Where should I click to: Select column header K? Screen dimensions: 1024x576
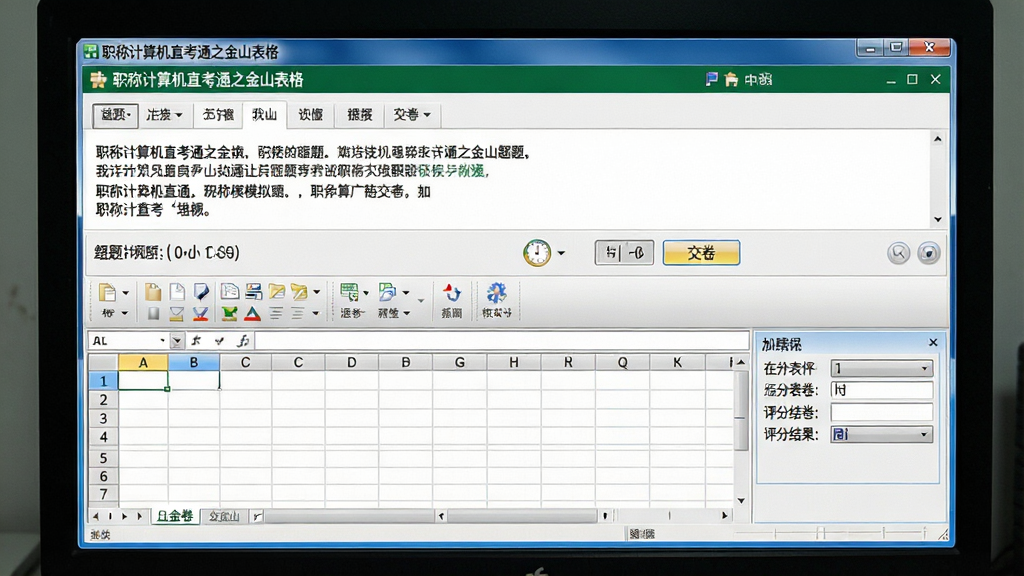click(677, 362)
